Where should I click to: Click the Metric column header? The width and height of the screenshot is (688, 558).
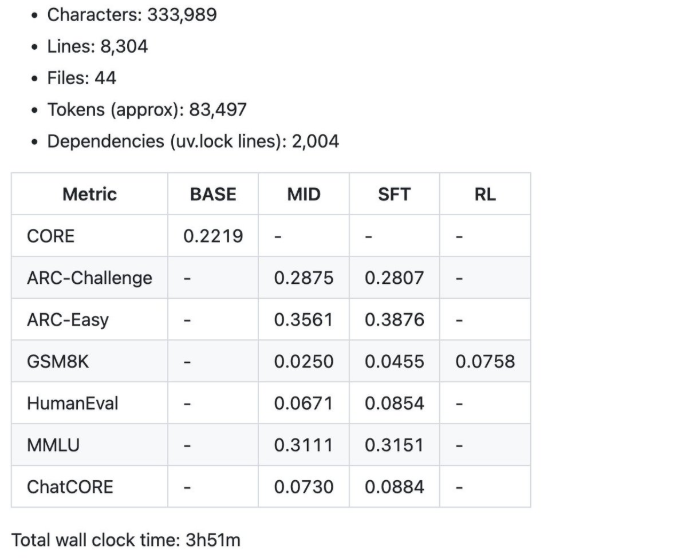pos(90,194)
